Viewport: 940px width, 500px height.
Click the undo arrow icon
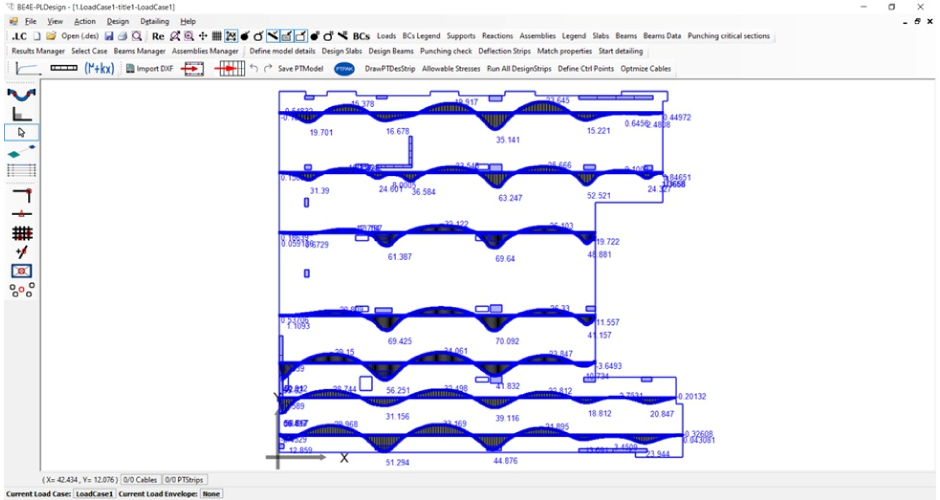click(254, 69)
